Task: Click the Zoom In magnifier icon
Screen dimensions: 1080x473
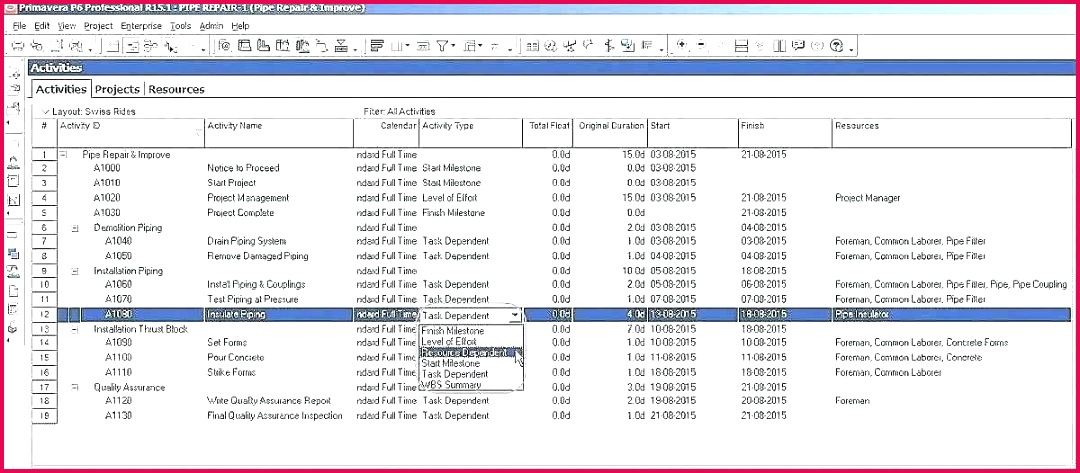Action: click(x=682, y=45)
